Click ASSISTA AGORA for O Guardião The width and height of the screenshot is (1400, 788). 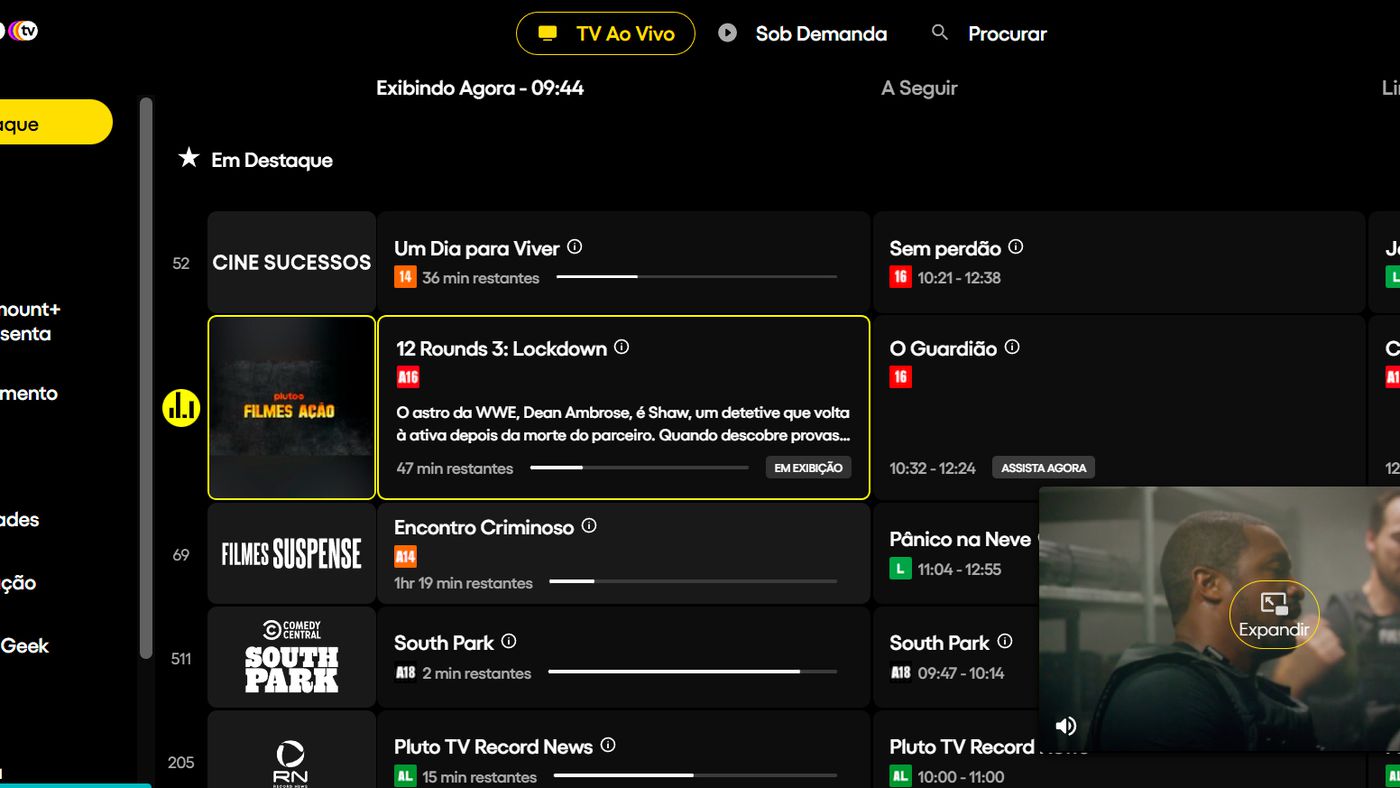pyautogui.click(x=1043, y=466)
